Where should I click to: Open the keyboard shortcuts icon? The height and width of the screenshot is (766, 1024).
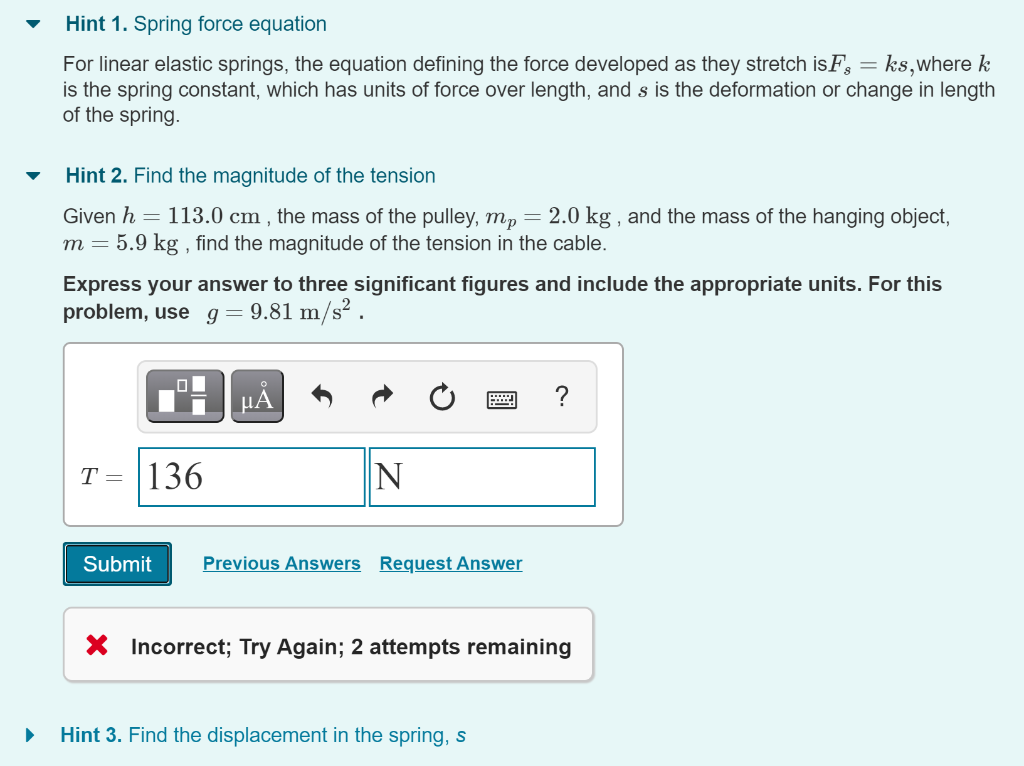coord(502,398)
